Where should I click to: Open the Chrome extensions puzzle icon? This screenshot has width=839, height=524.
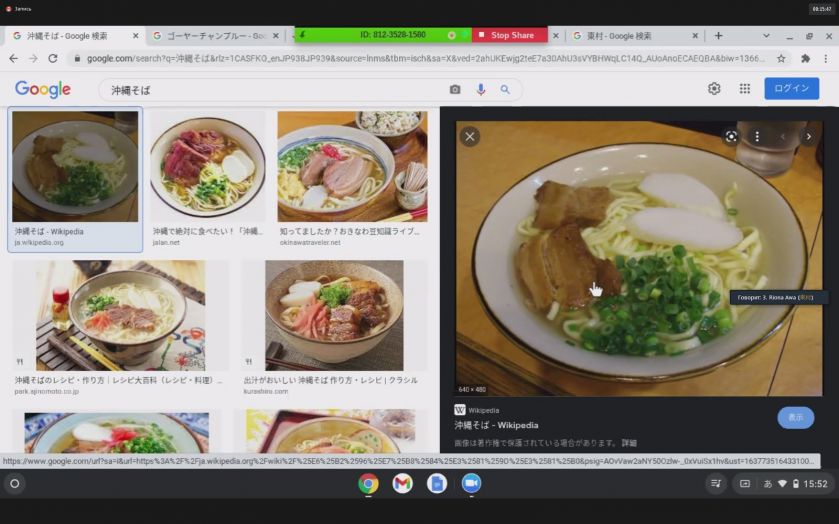point(805,59)
